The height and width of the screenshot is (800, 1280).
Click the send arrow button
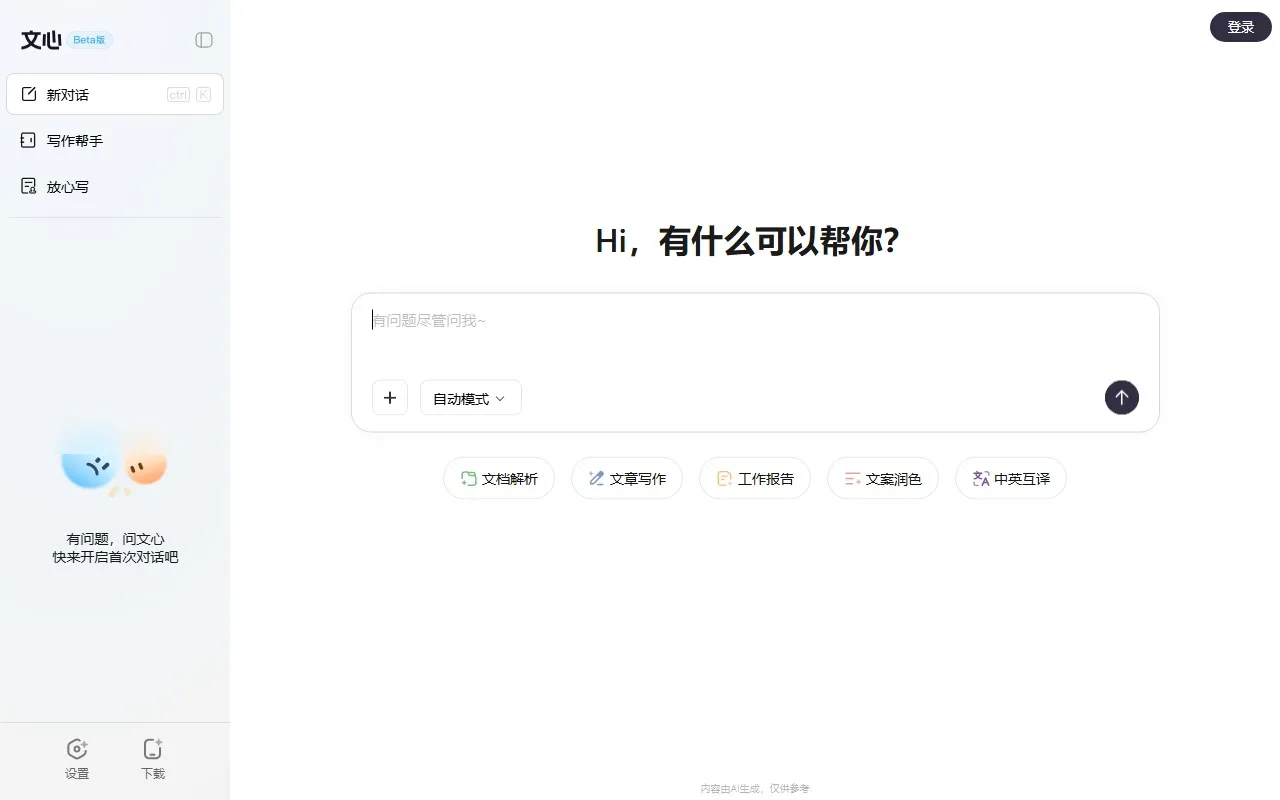coord(1121,397)
